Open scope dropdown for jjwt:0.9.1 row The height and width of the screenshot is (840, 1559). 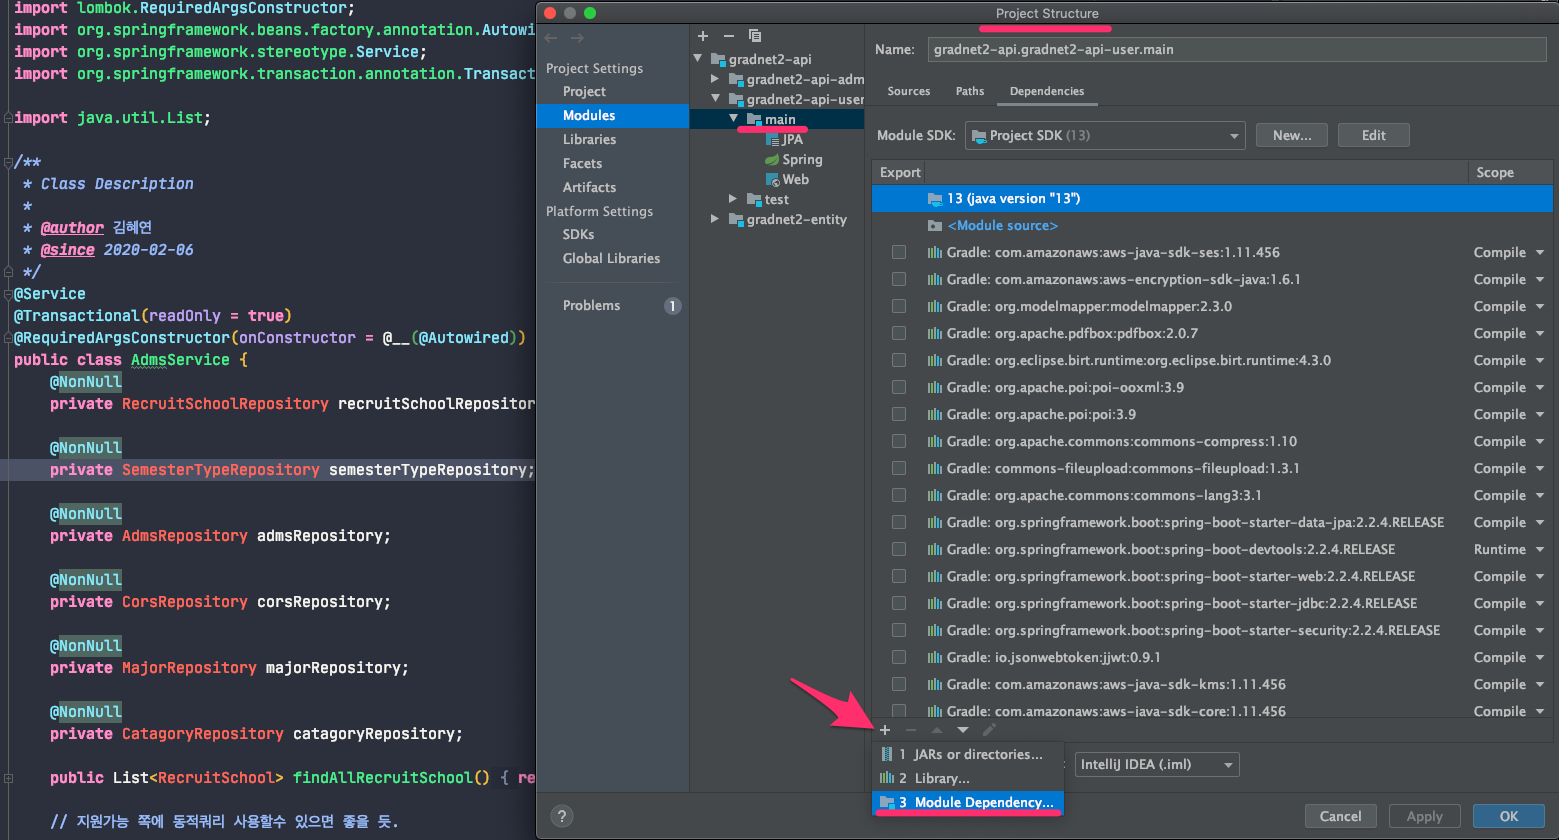pyautogui.click(x=1540, y=658)
